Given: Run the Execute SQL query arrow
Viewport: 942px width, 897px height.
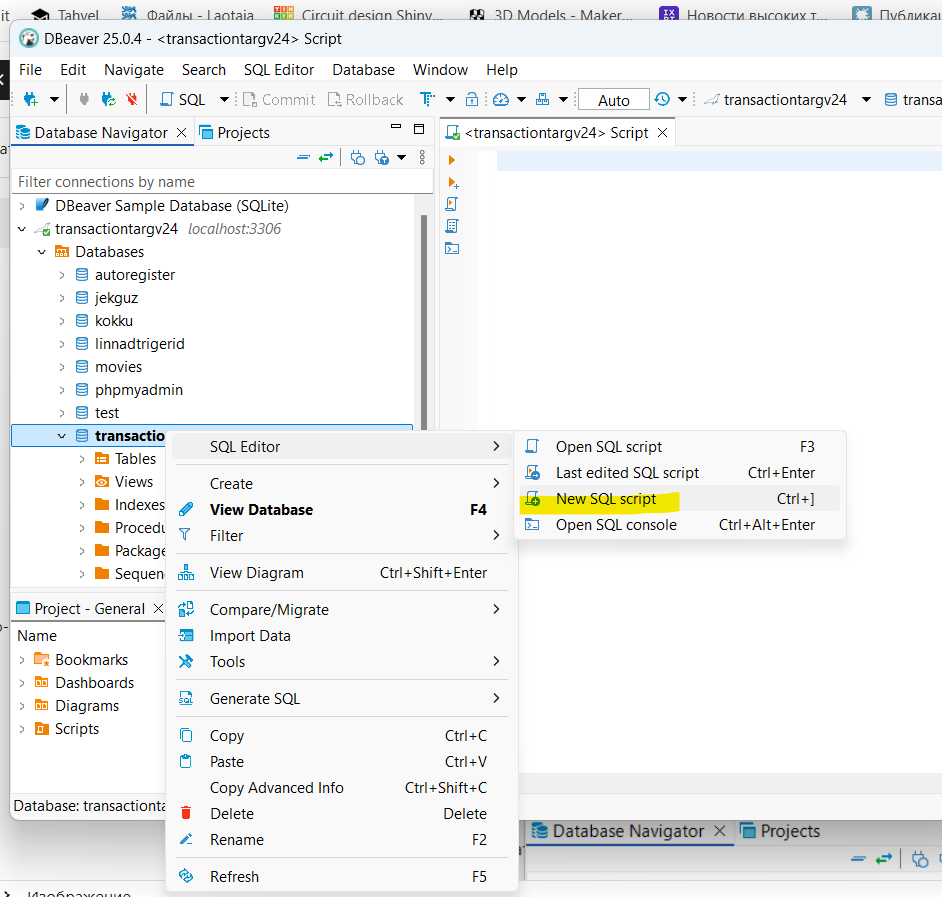Looking at the screenshot, I should coord(452,160).
